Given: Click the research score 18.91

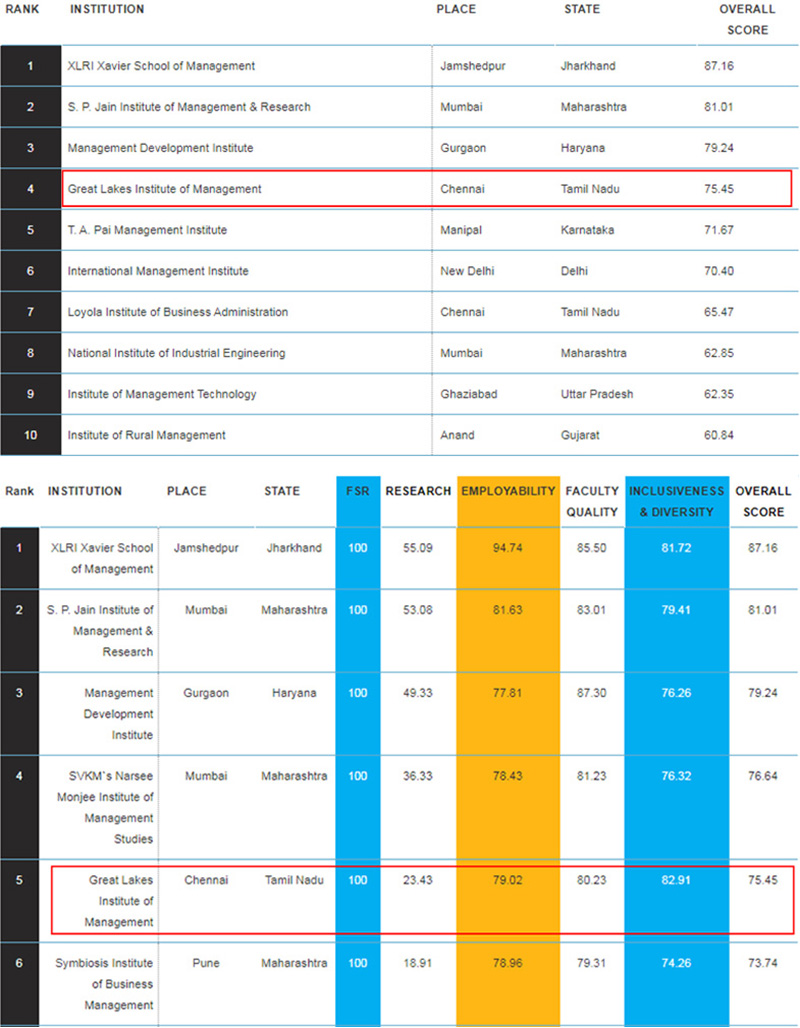Looking at the screenshot, I should 418,963.
